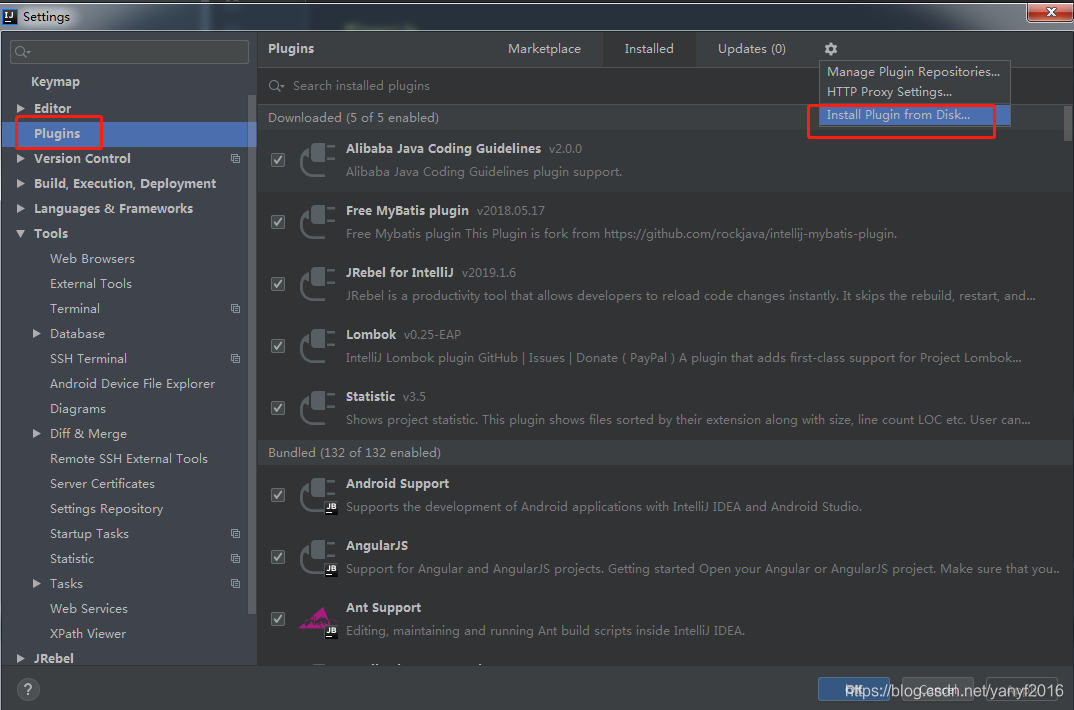Click the Alibaba Java Coding Guidelines plugin icon

(x=318, y=160)
